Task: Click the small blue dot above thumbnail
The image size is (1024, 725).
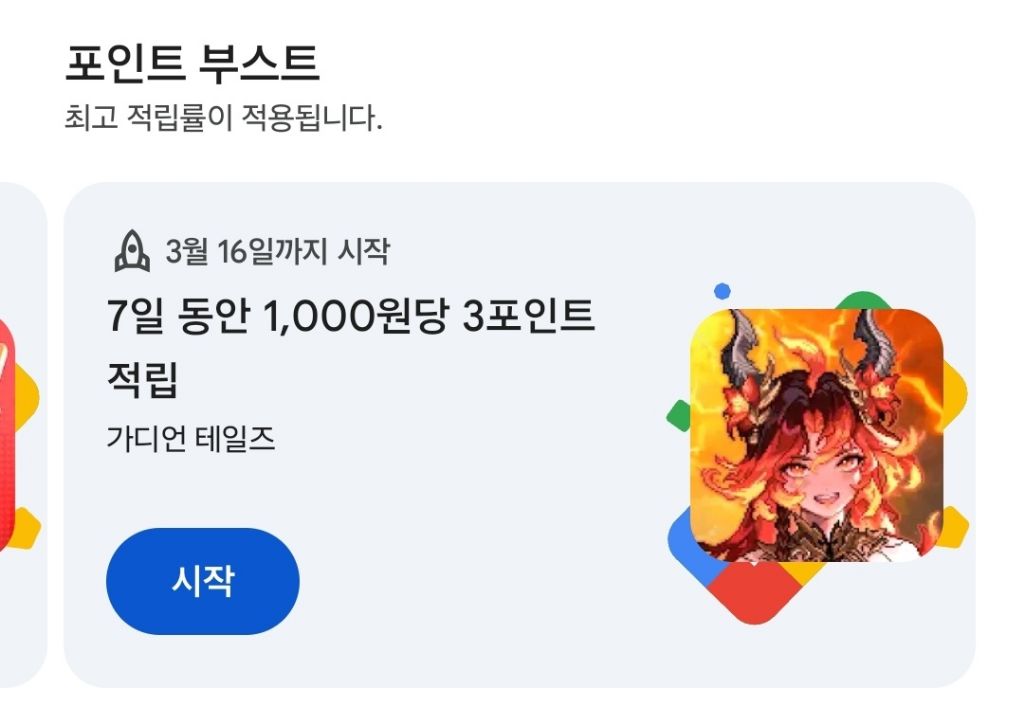Action: tap(722, 291)
